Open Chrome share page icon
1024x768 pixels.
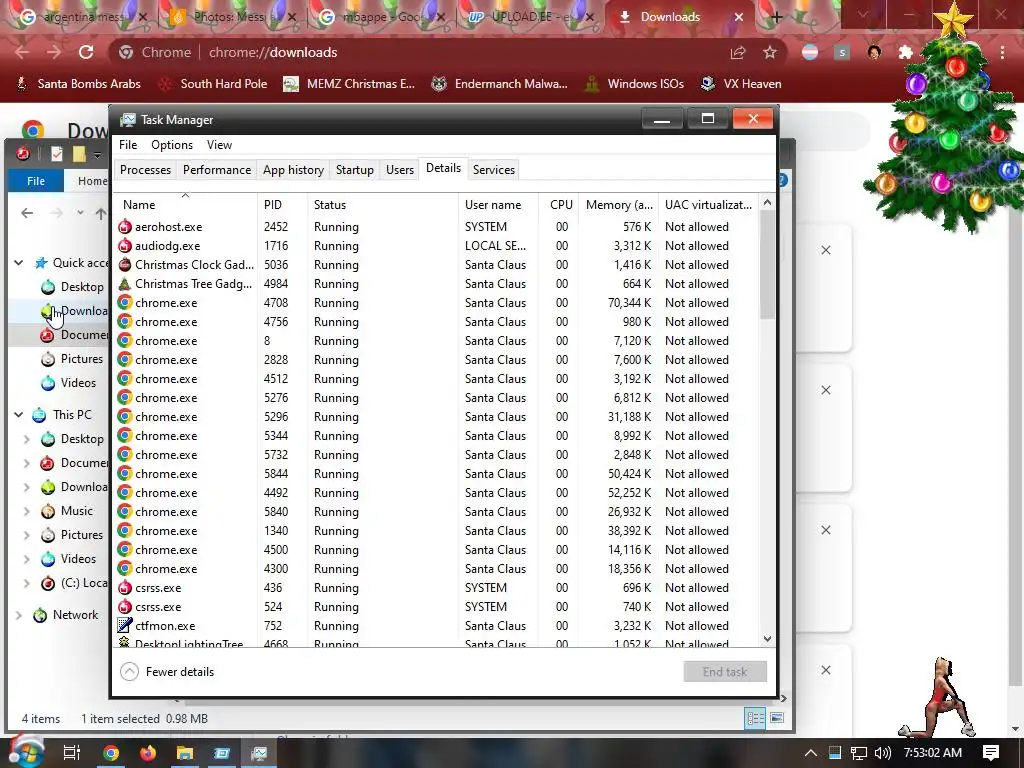738,52
